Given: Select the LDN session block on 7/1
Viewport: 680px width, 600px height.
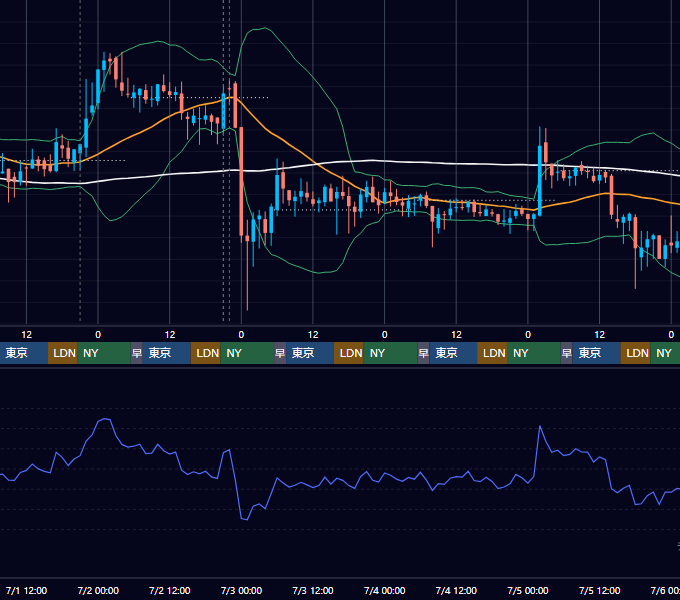Looking at the screenshot, I should 62,353.
